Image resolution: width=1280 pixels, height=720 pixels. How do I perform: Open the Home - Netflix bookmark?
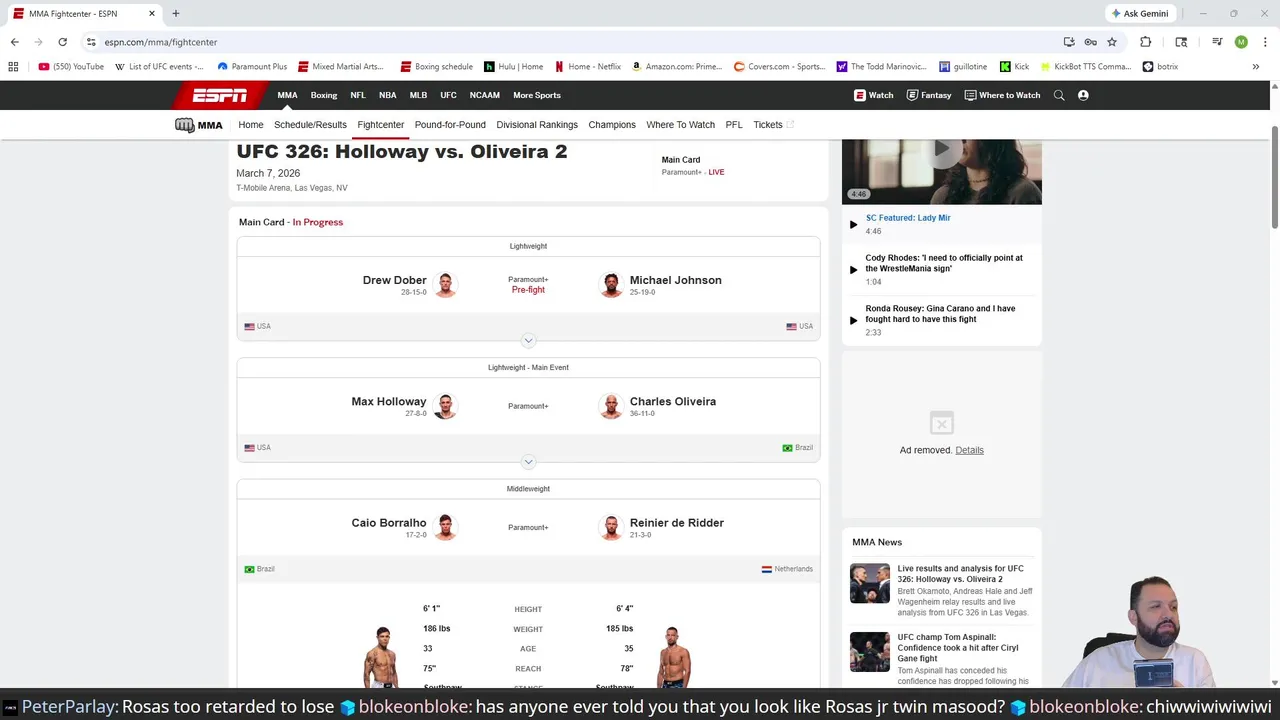tap(588, 67)
